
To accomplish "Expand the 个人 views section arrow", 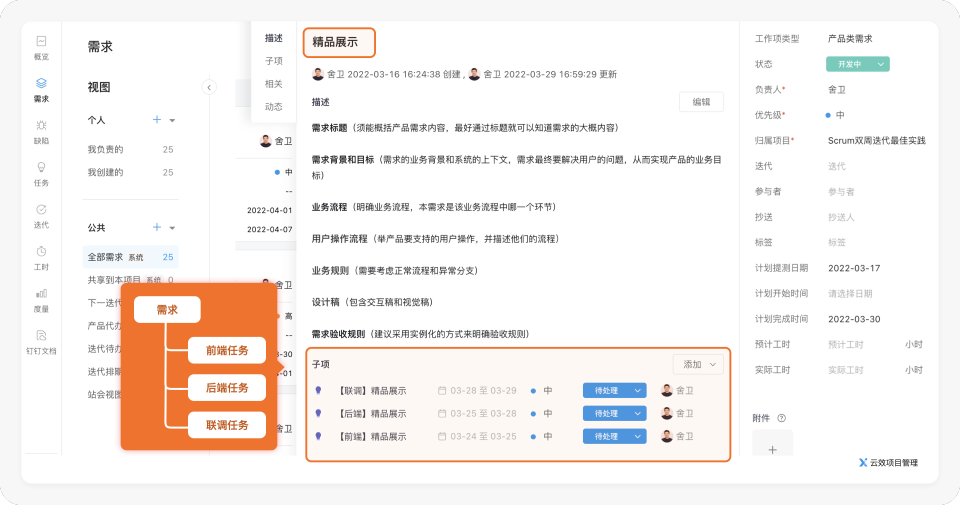I will [172, 120].
